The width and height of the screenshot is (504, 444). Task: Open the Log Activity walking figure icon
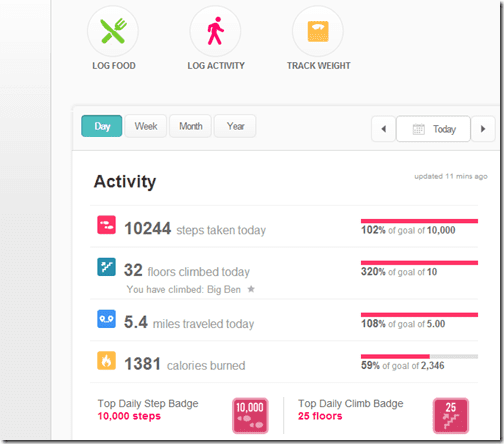[215, 31]
